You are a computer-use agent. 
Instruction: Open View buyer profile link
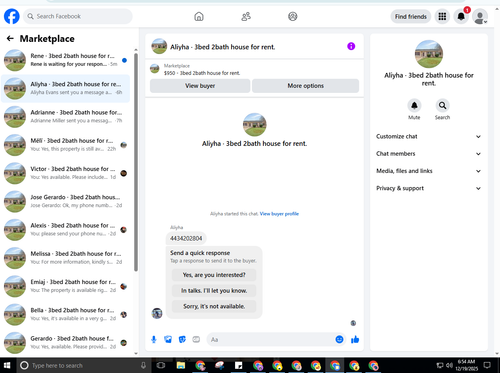tap(279, 214)
